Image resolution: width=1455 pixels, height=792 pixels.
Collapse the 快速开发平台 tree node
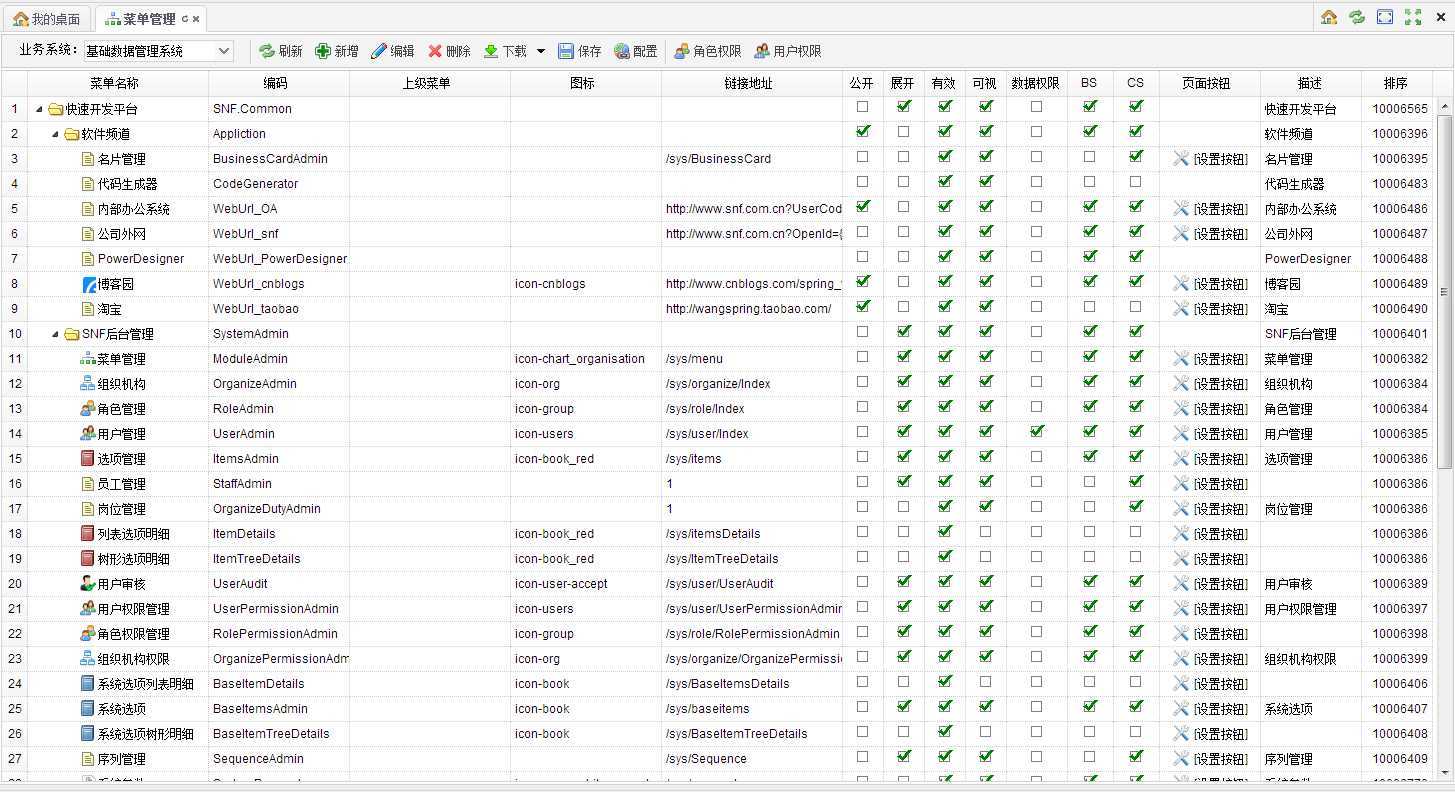click(x=40, y=109)
